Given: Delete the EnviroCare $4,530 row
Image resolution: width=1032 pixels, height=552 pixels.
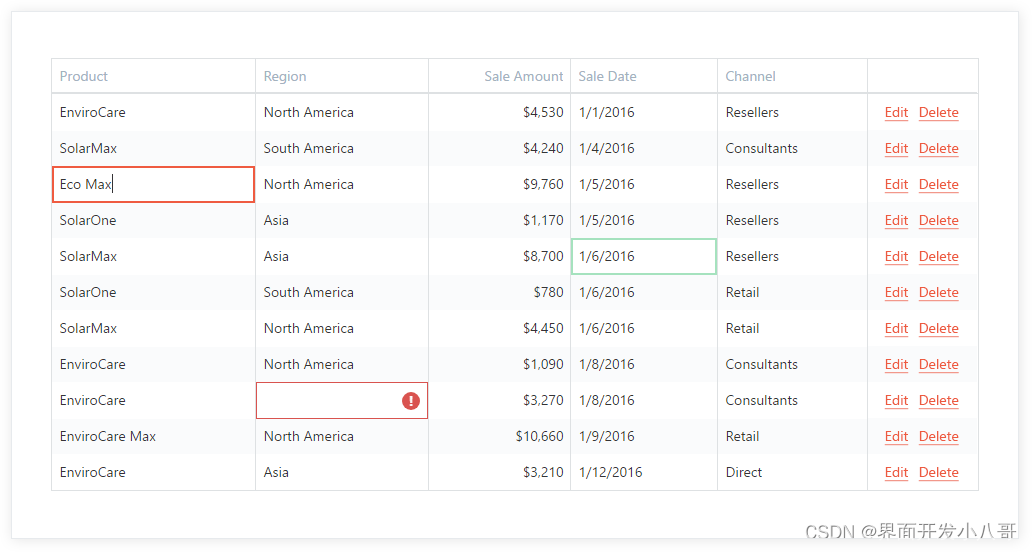Looking at the screenshot, I should [x=939, y=113].
